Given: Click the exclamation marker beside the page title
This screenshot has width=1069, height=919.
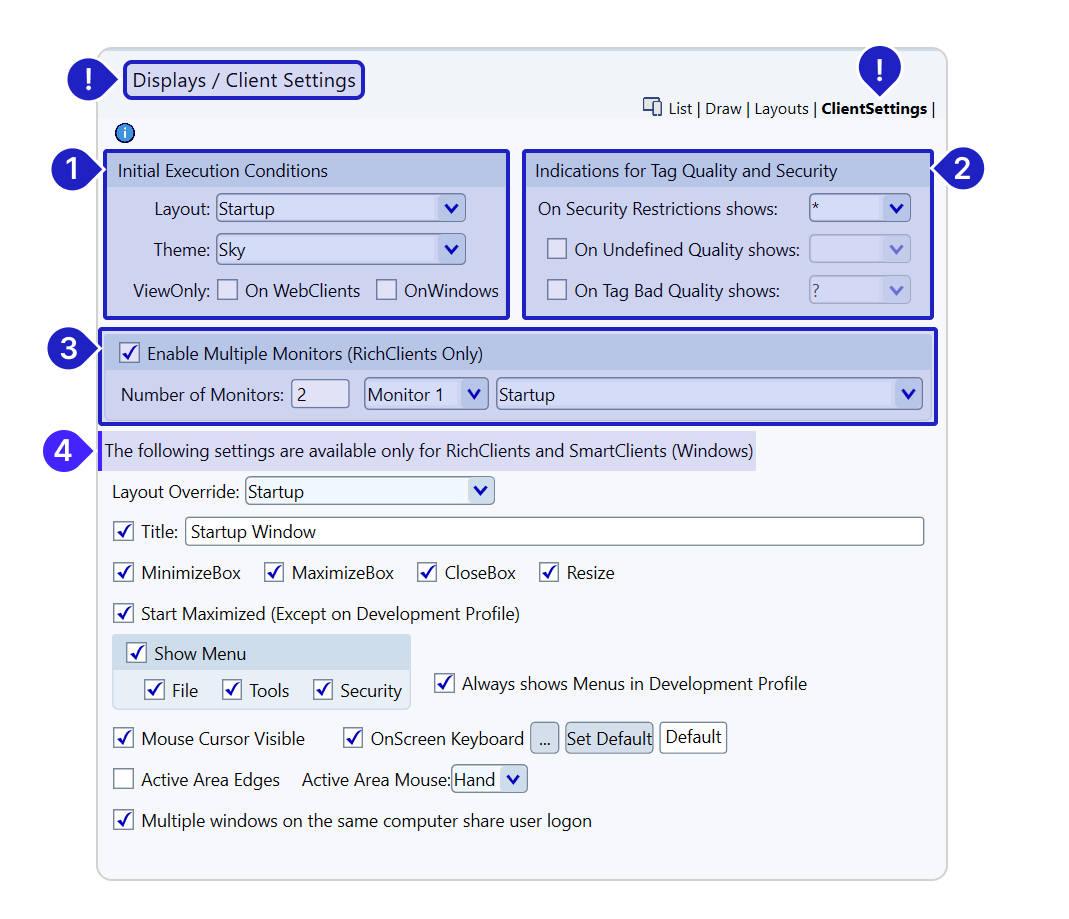Looking at the screenshot, I should [x=88, y=80].
